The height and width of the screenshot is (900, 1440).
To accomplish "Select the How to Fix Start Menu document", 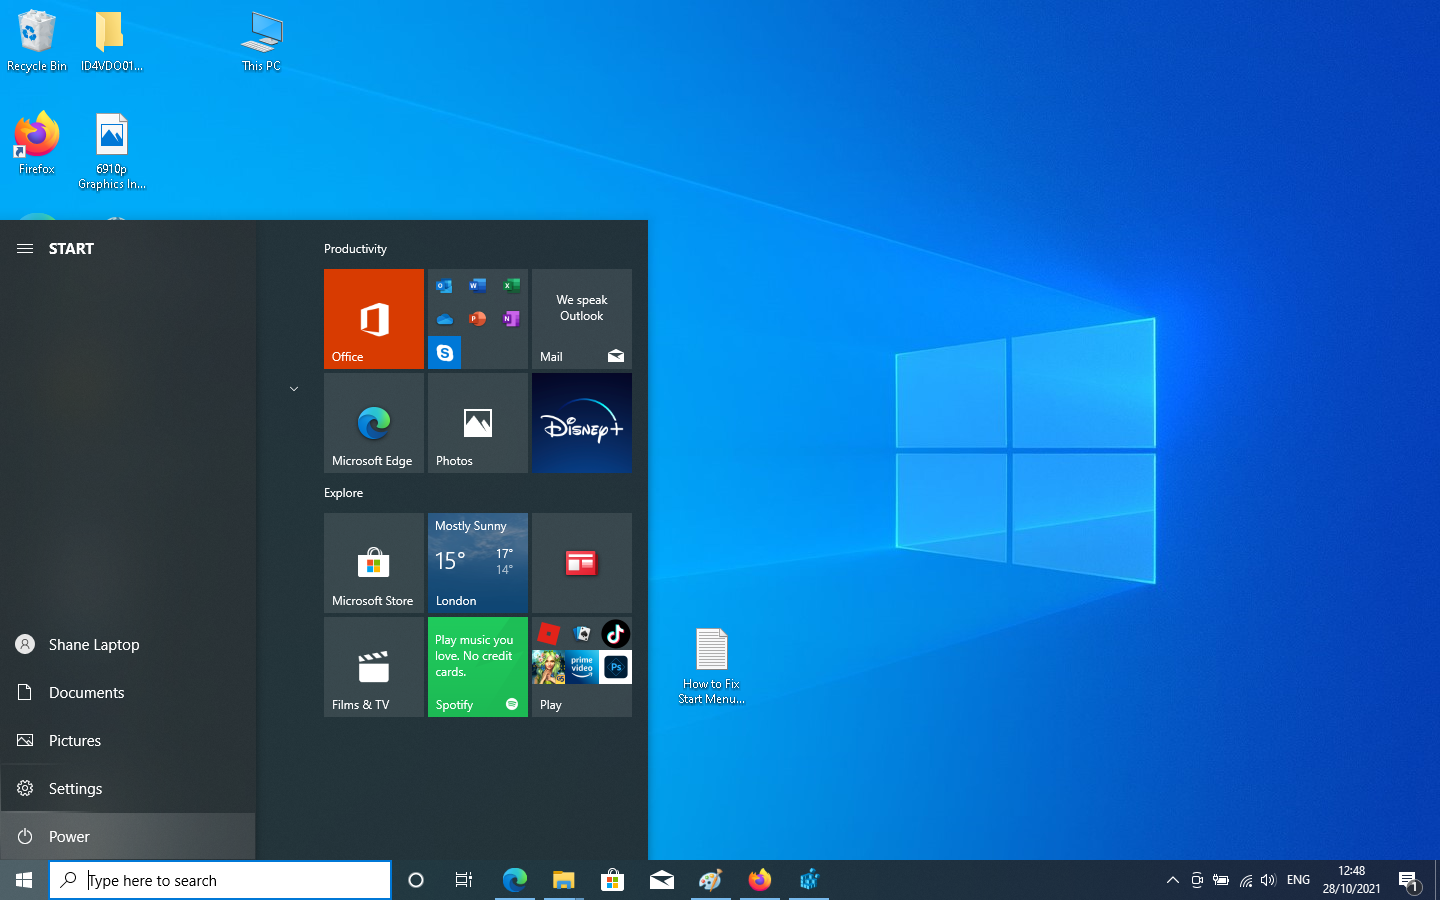I will pyautogui.click(x=711, y=666).
